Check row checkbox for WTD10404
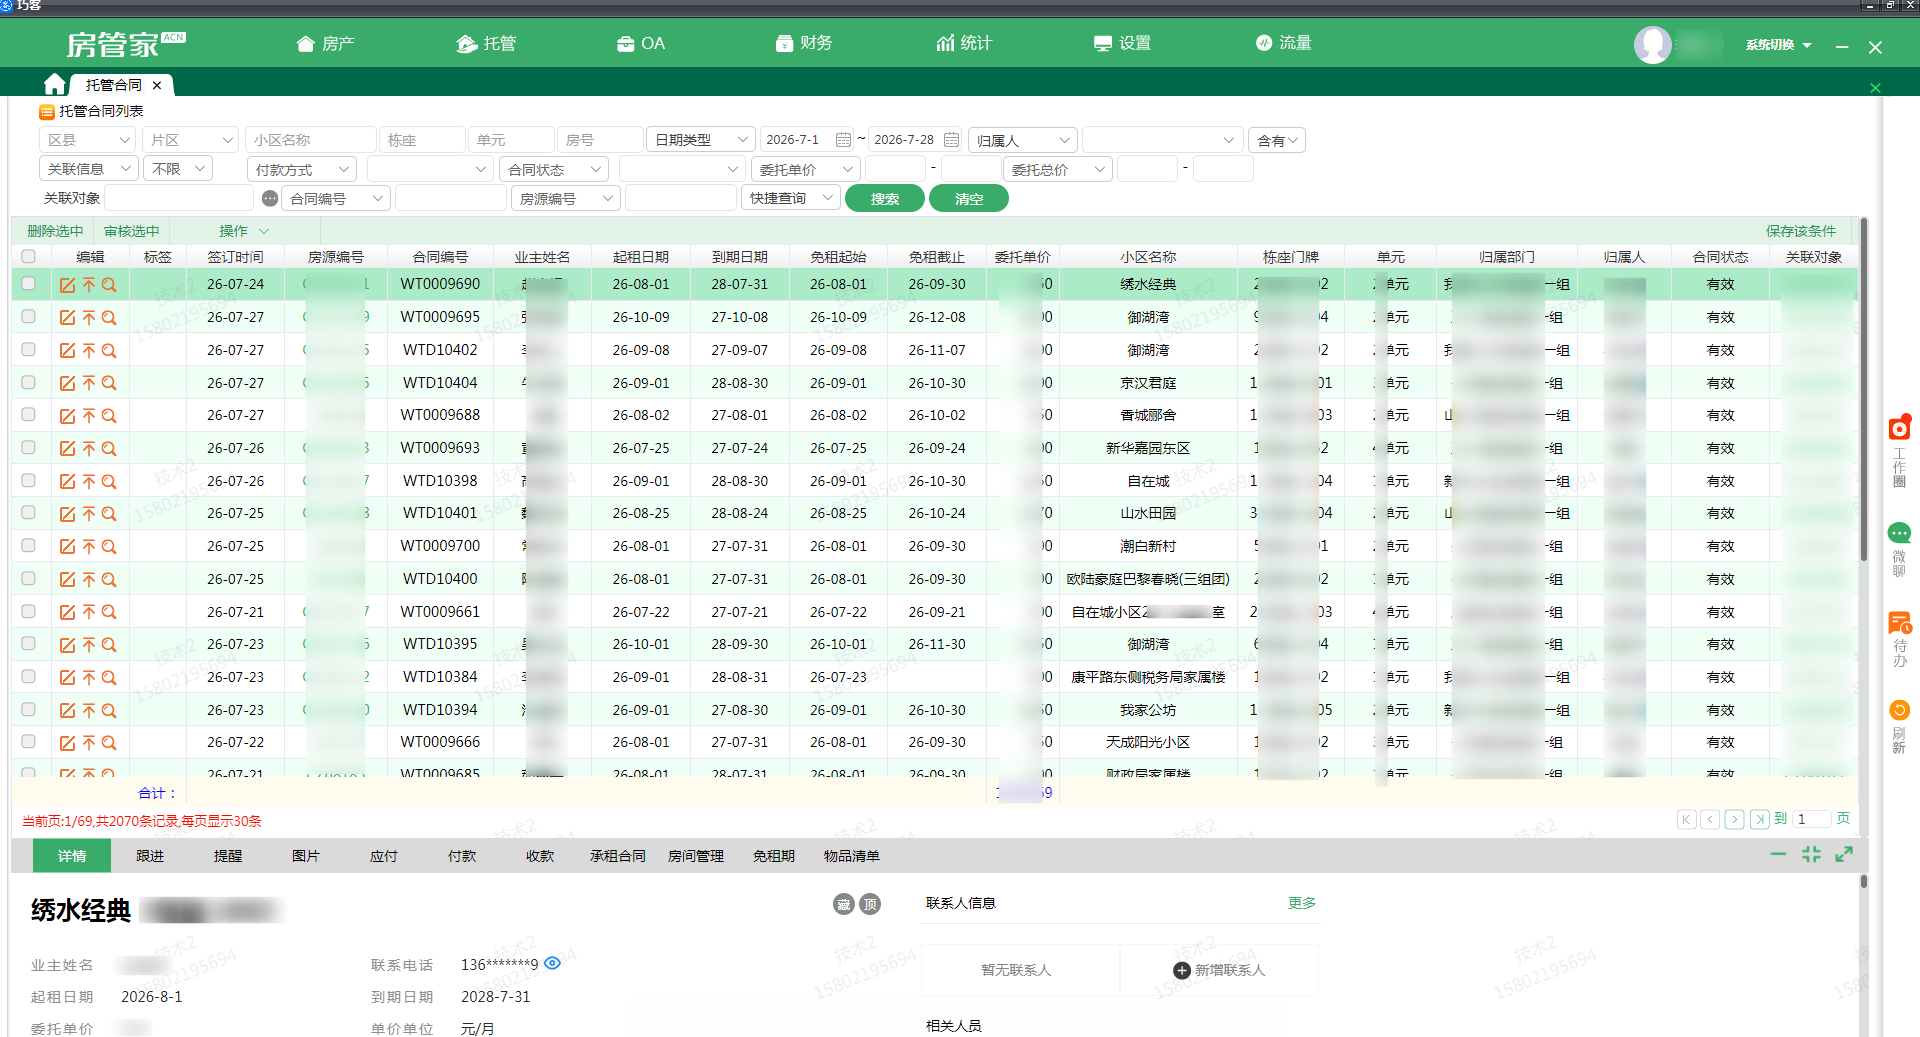 click(x=28, y=382)
